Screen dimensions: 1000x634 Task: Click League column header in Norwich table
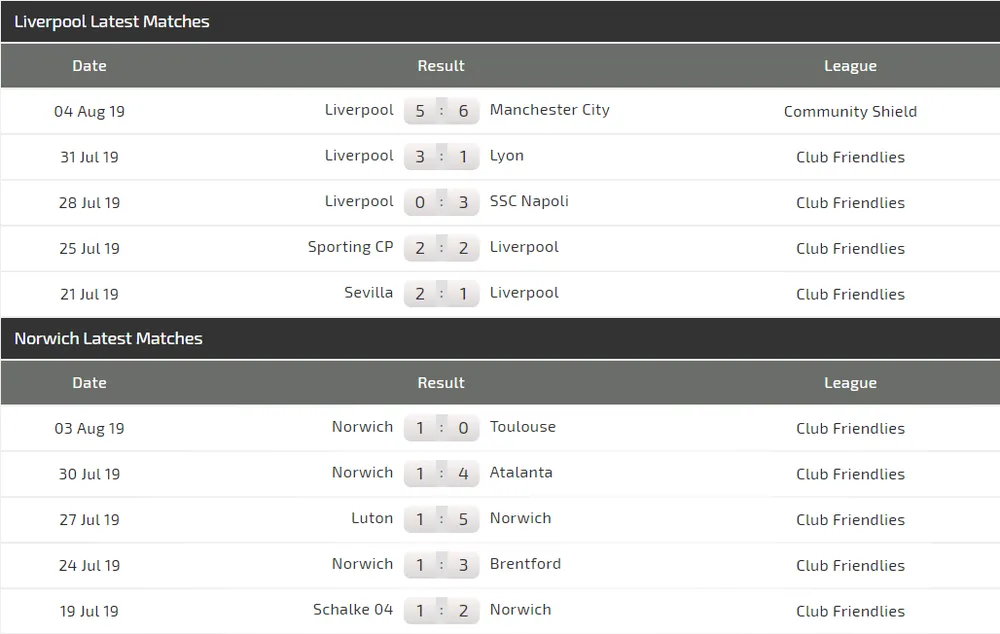tap(850, 383)
